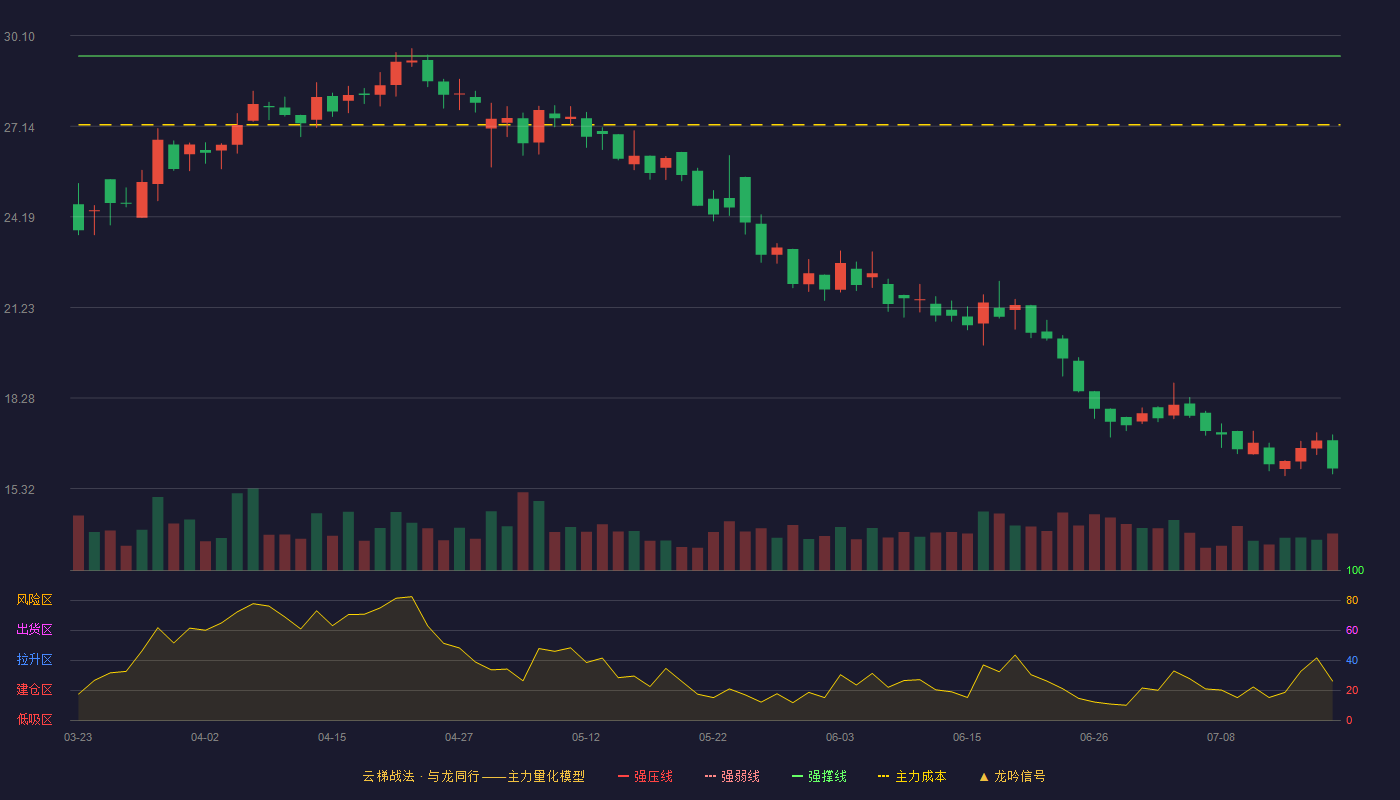Toggle the 强弱线 legend item

[732, 776]
